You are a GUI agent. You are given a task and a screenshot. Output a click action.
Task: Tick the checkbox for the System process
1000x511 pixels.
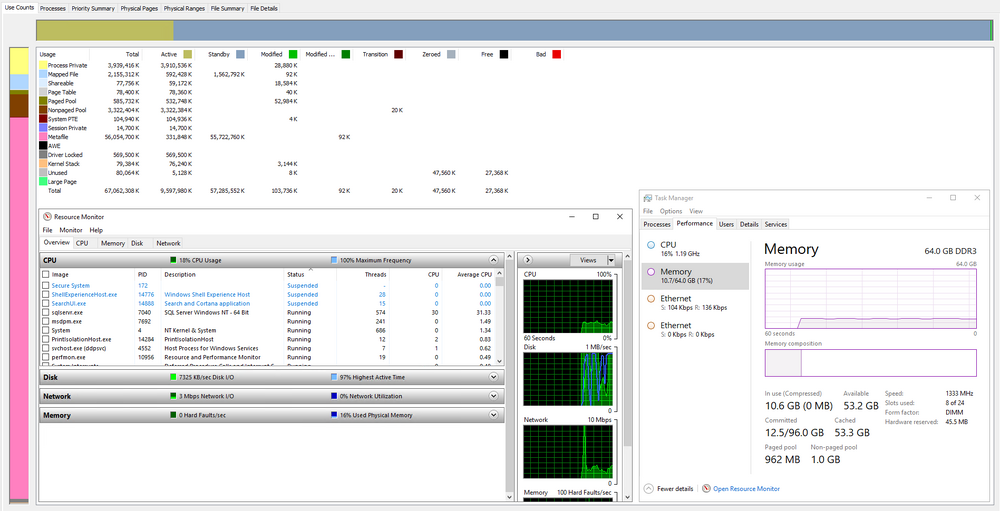tap(45, 330)
